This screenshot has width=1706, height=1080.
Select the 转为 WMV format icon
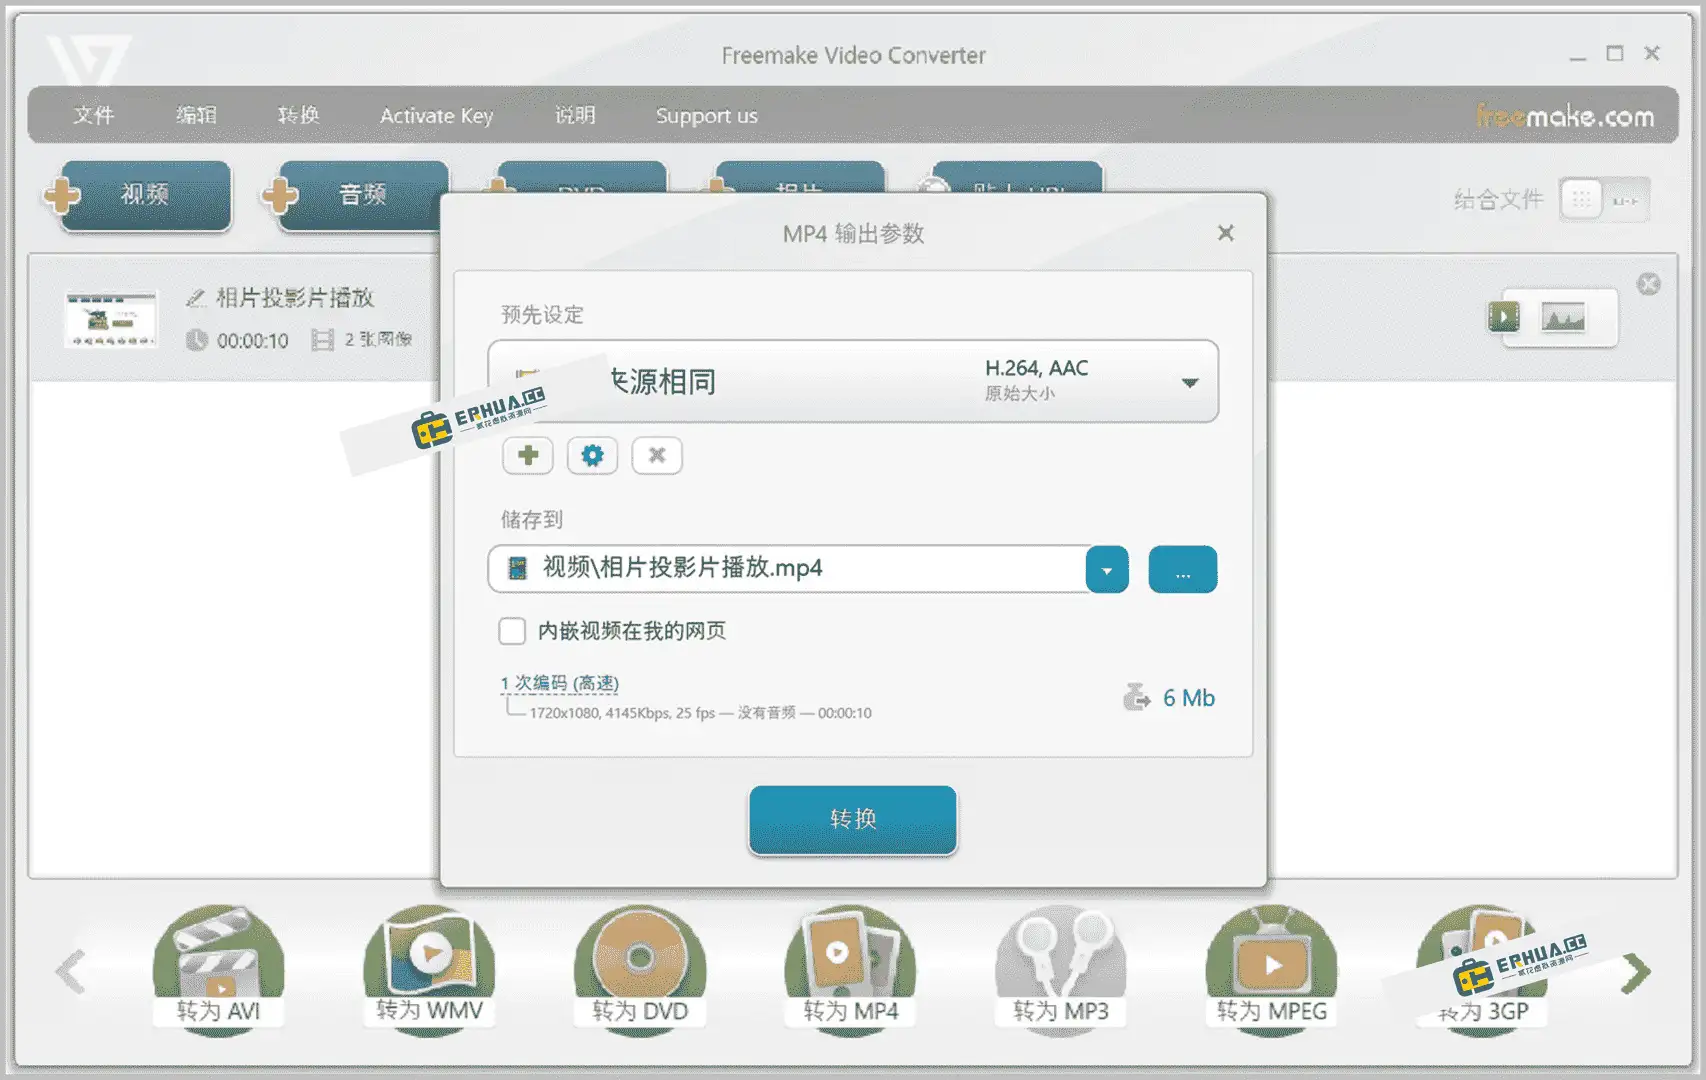point(429,969)
